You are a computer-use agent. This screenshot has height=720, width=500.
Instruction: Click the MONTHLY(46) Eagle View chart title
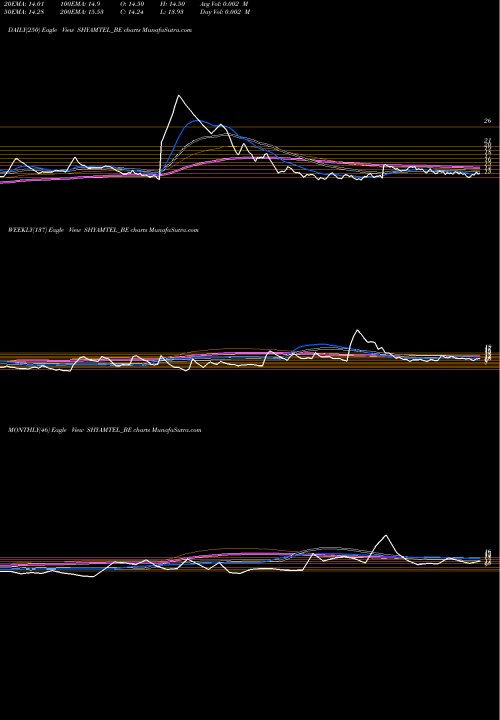coord(105,430)
